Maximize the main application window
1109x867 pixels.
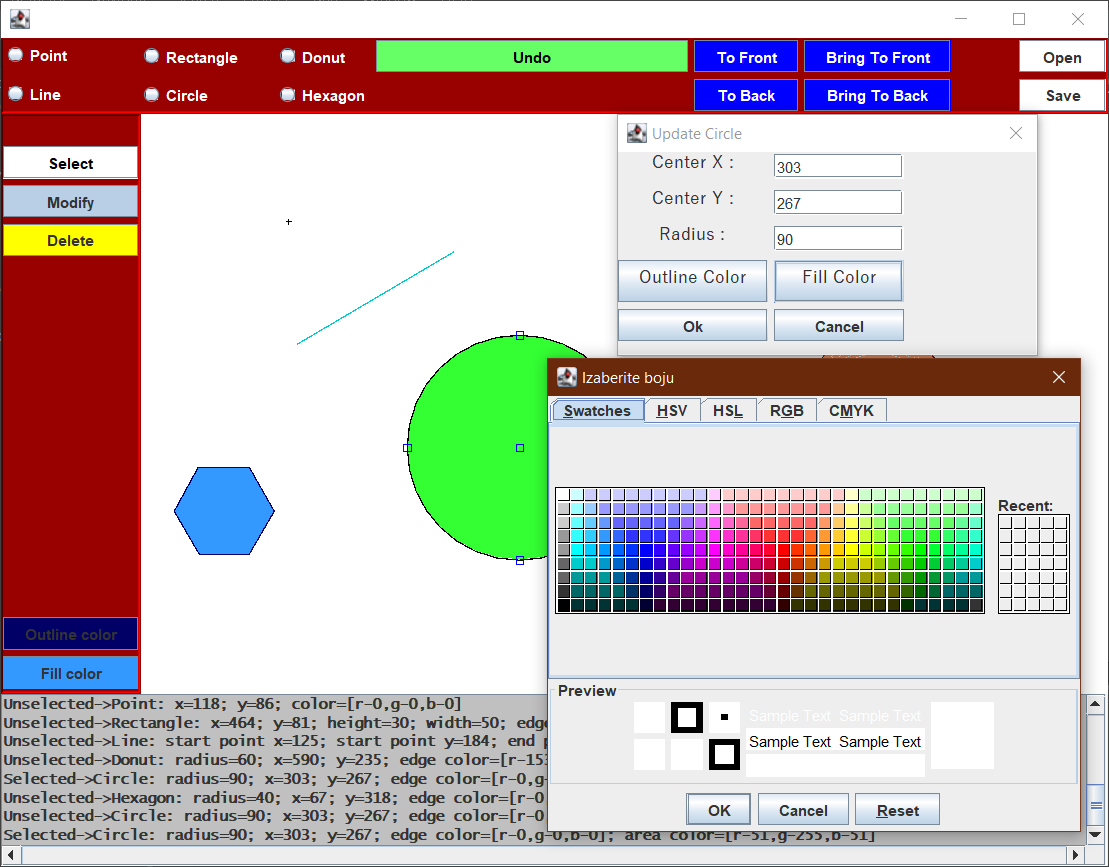1018,19
